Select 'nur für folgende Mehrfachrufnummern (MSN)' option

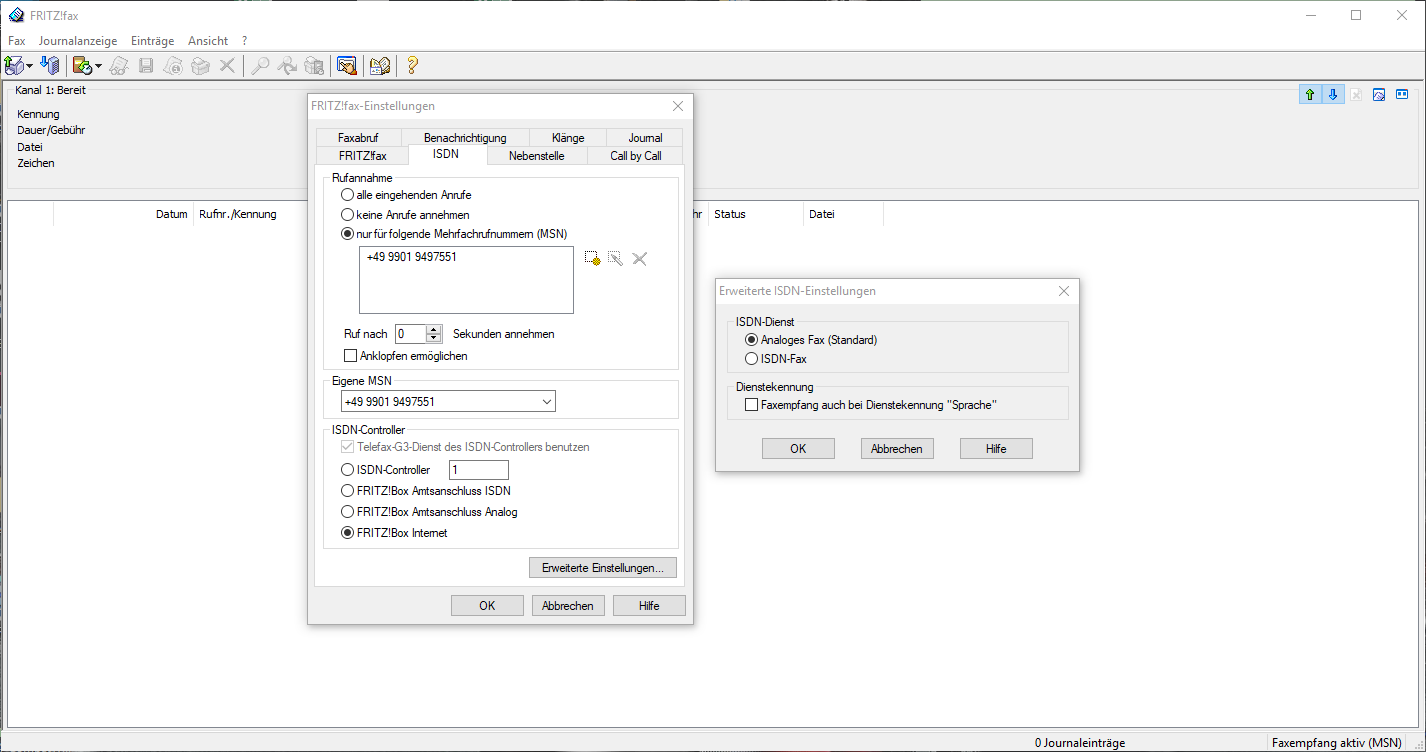pos(348,234)
